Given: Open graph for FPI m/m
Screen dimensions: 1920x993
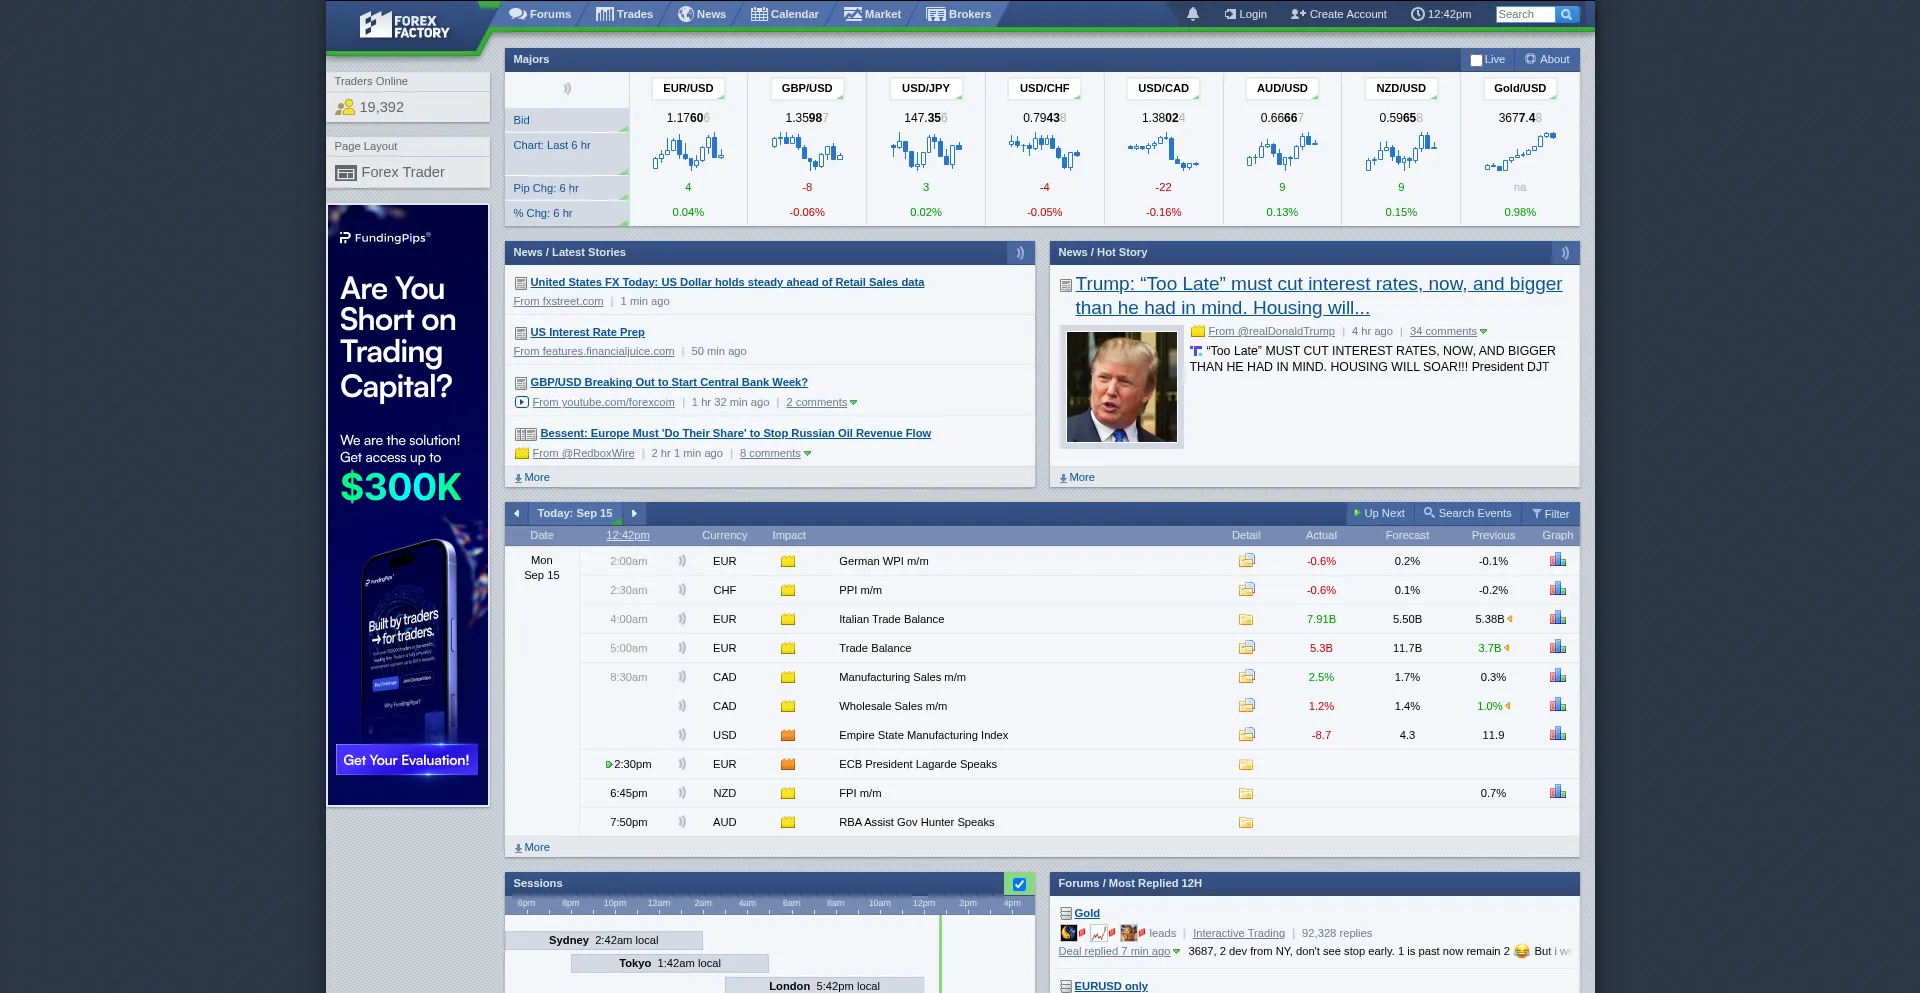Looking at the screenshot, I should [1557, 792].
